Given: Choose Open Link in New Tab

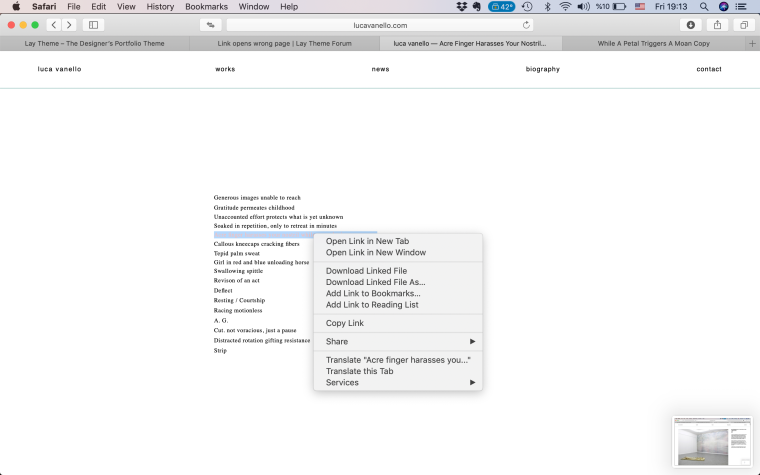Looking at the screenshot, I should [x=367, y=241].
